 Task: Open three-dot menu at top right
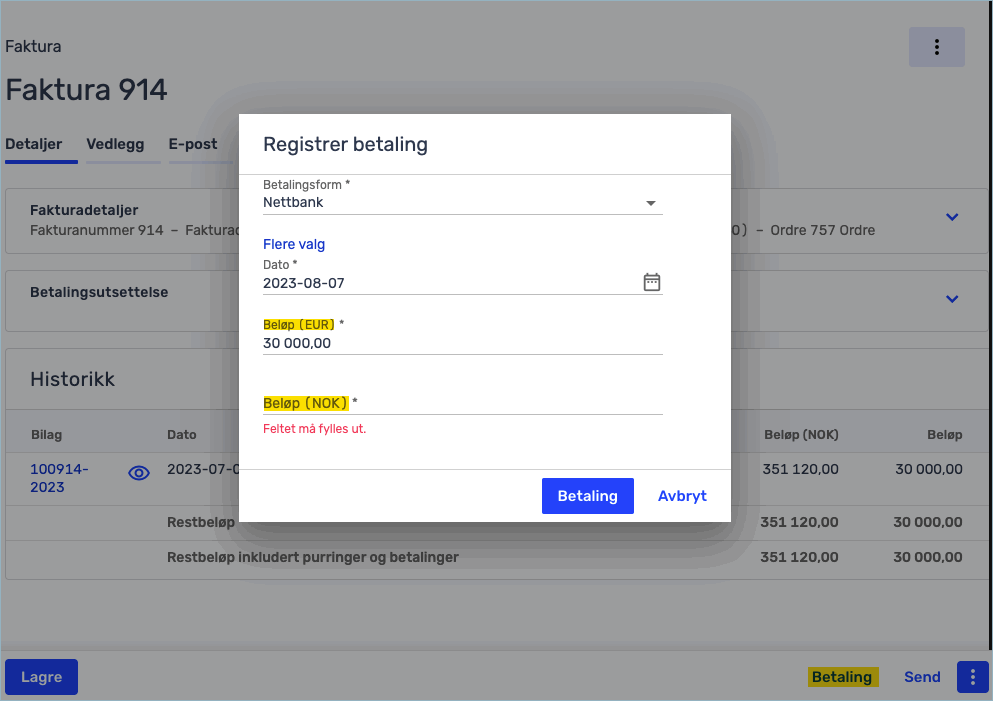pyautogui.click(x=937, y=47)
